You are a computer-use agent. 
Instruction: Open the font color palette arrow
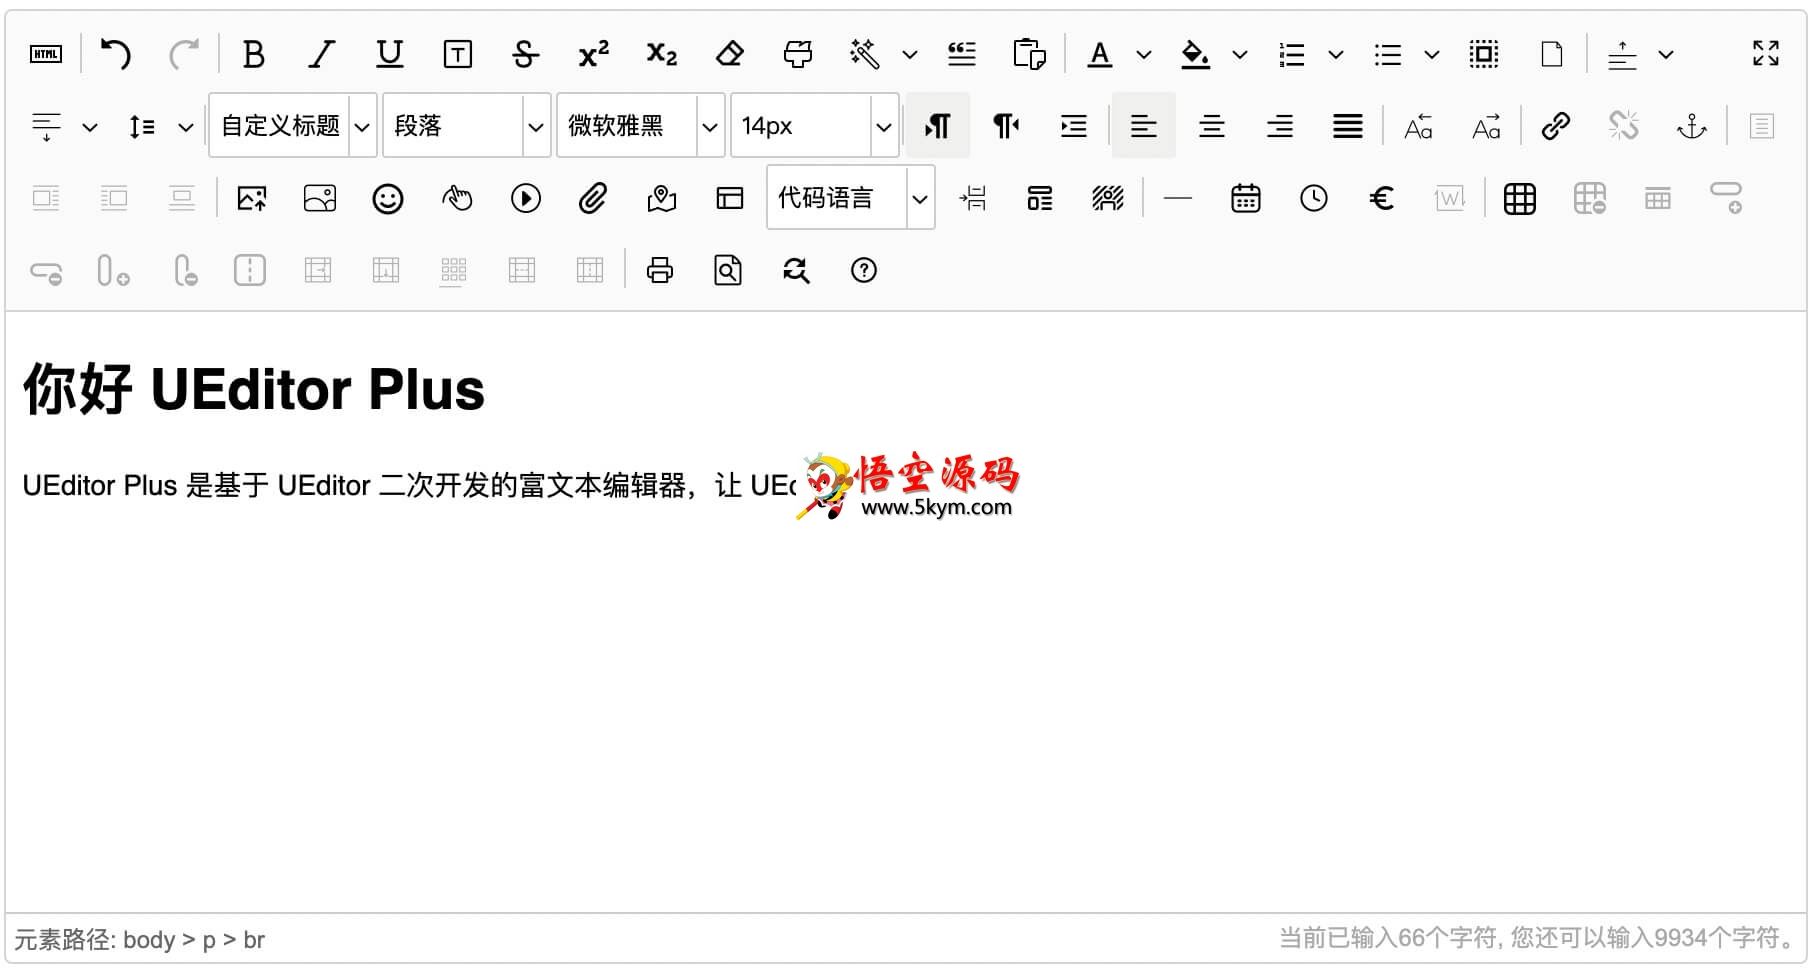(x=1144, y=55)
